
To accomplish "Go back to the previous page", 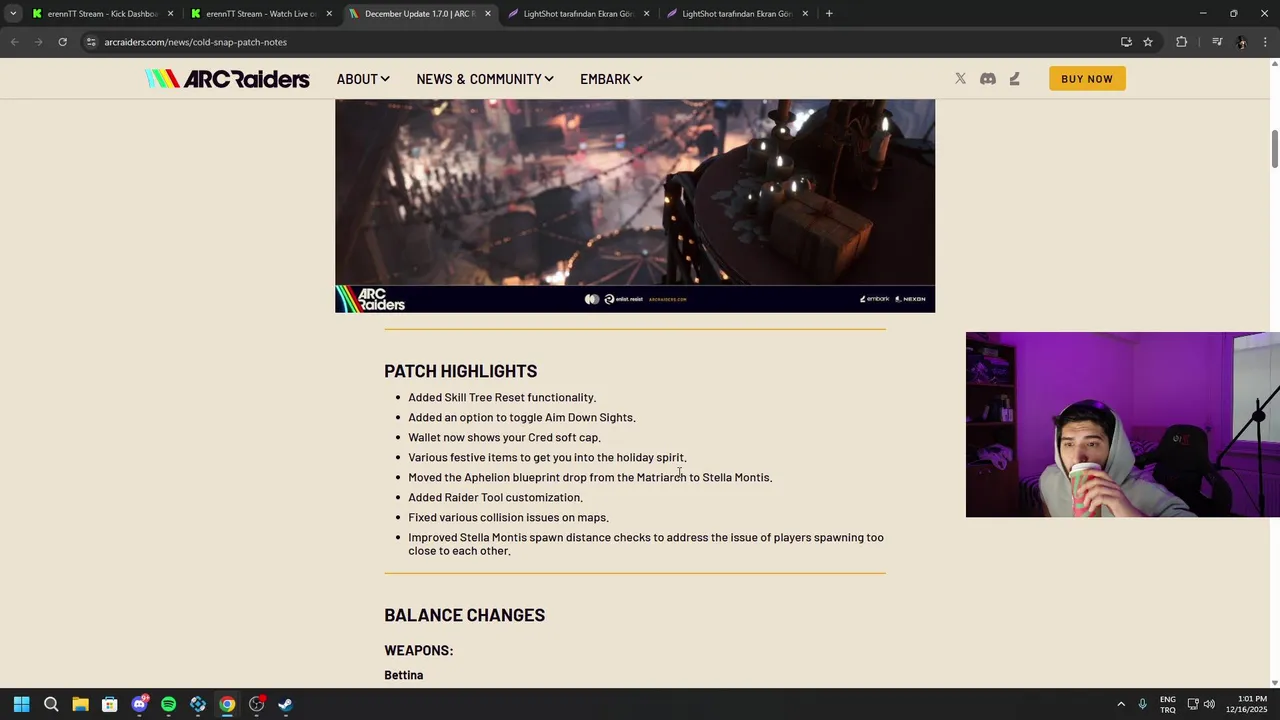I will 14,42.
